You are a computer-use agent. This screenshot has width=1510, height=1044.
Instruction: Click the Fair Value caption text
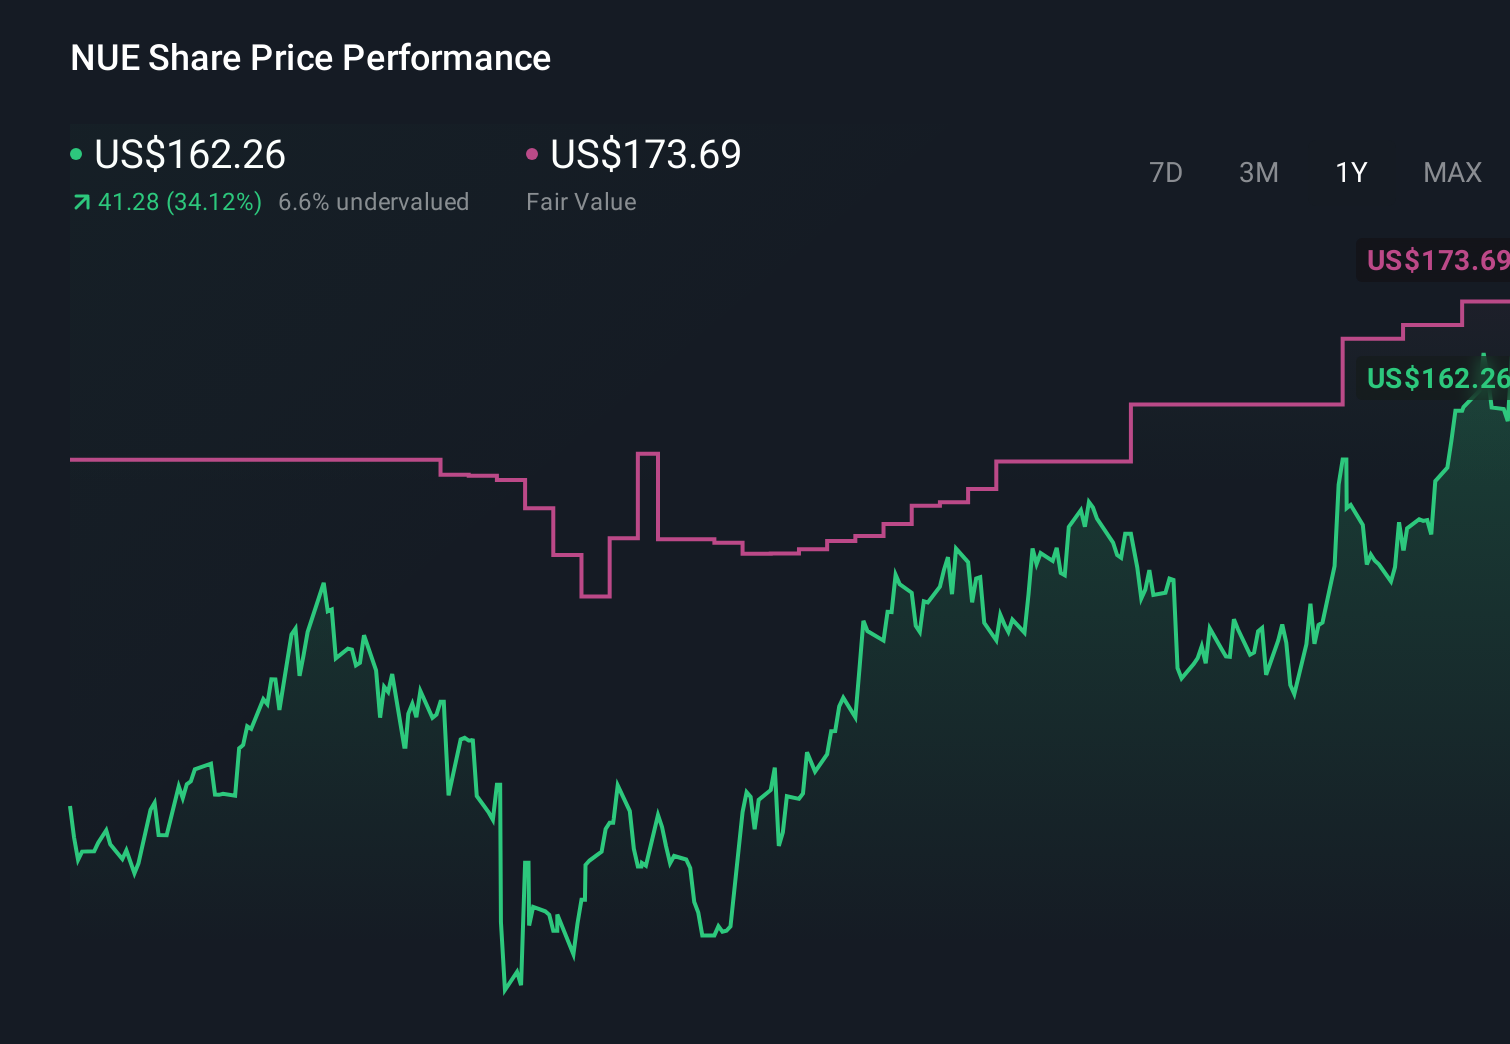pos(580,201)
